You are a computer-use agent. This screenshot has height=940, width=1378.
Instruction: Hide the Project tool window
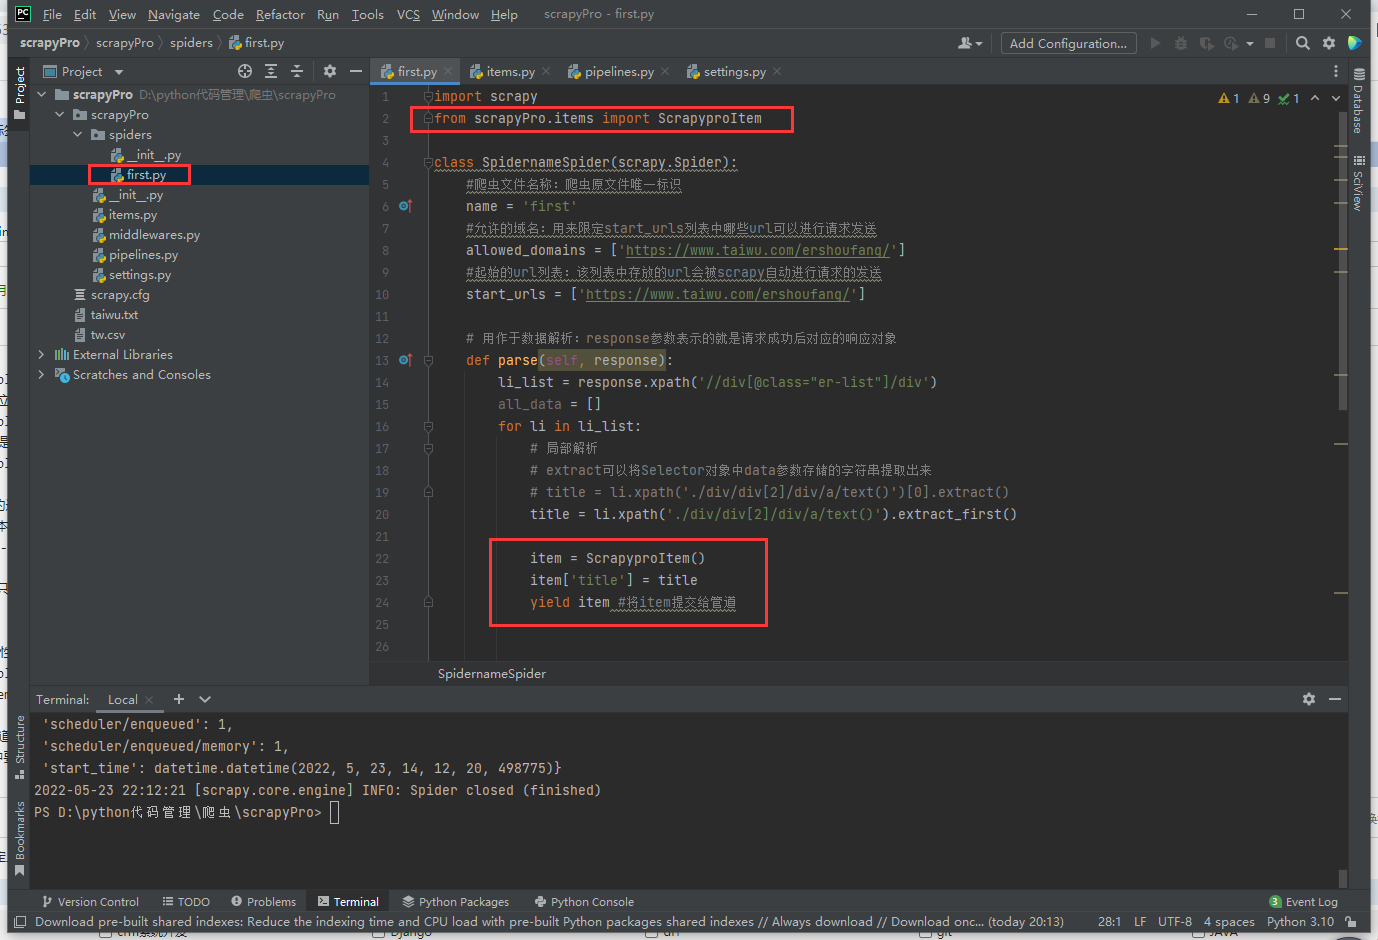point(355,71)
